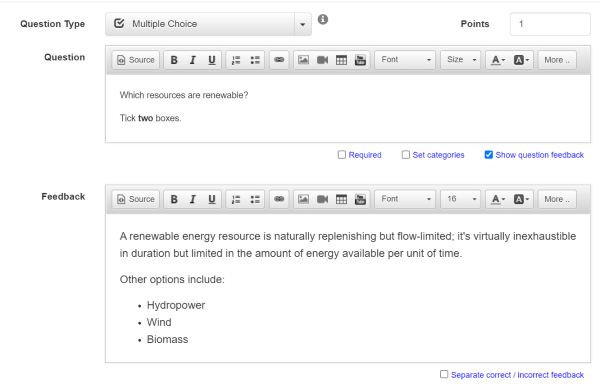Screen dimensions: 600x389
Task: Open text color picker in Question editor
Action: [498, 60]
